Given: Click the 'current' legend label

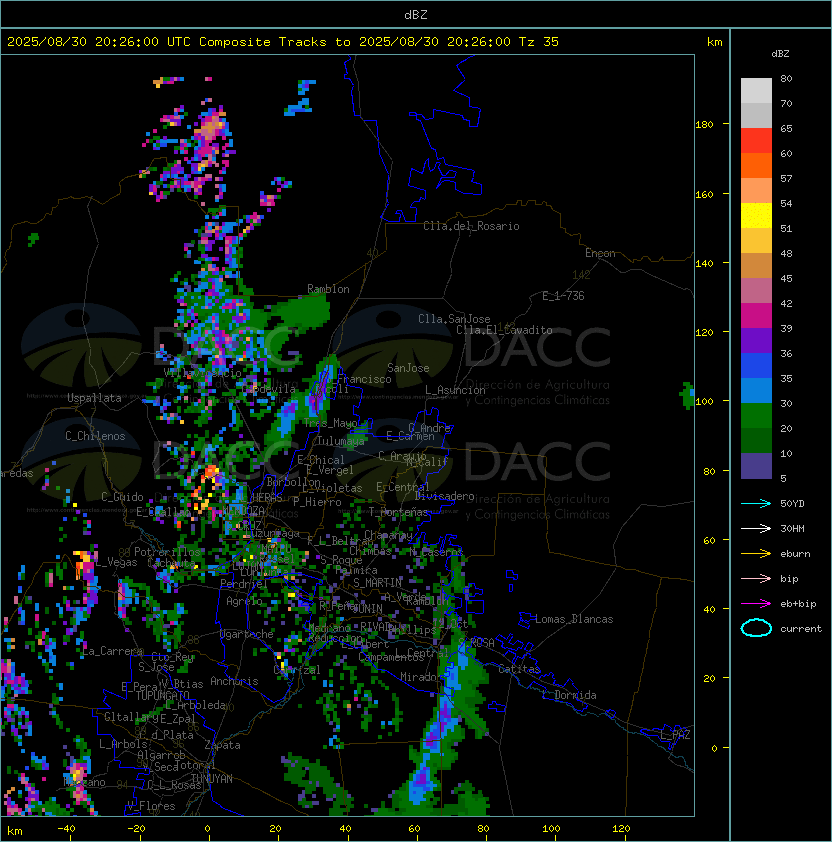Looking at the screenshot, I should [801, 629].
